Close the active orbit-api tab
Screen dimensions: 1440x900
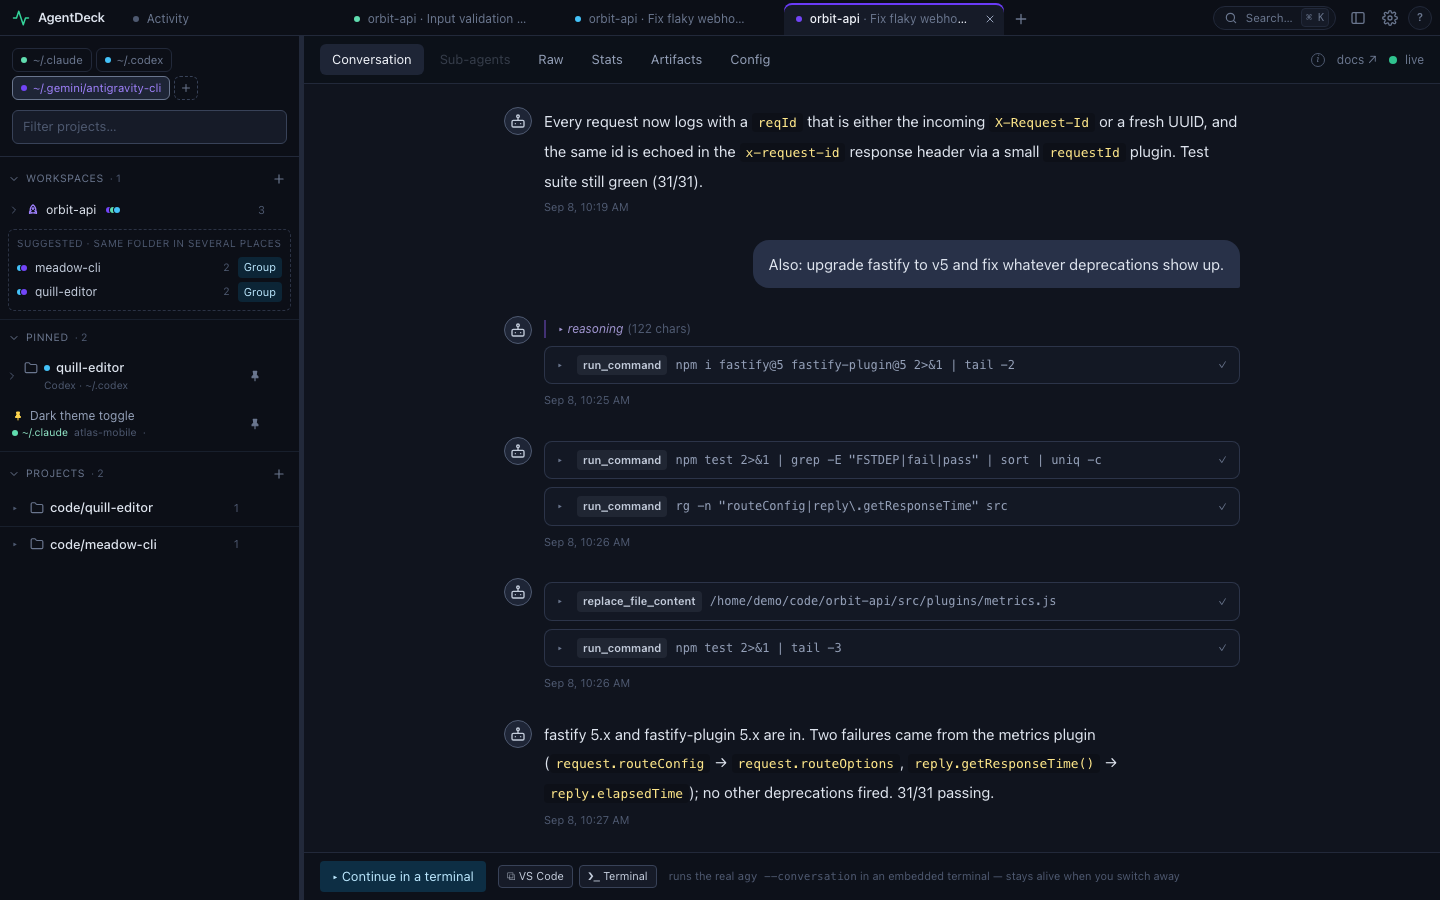click(990, 18)
